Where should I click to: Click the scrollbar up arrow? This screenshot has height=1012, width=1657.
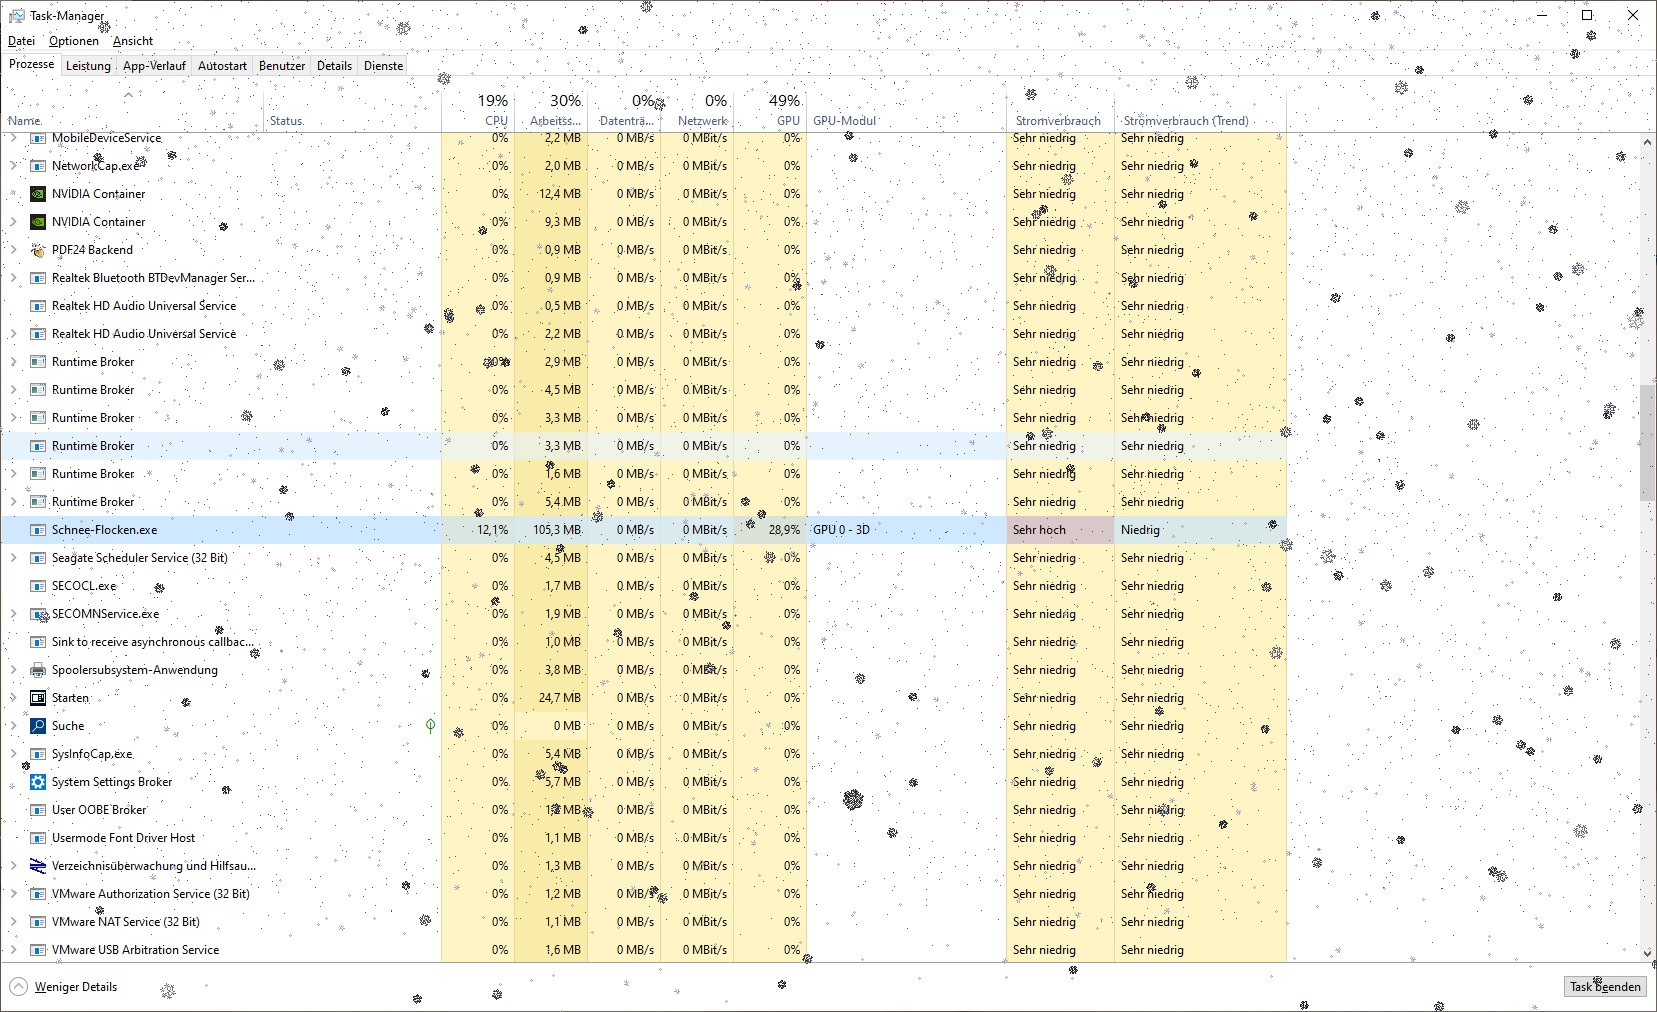[1648, 141]
